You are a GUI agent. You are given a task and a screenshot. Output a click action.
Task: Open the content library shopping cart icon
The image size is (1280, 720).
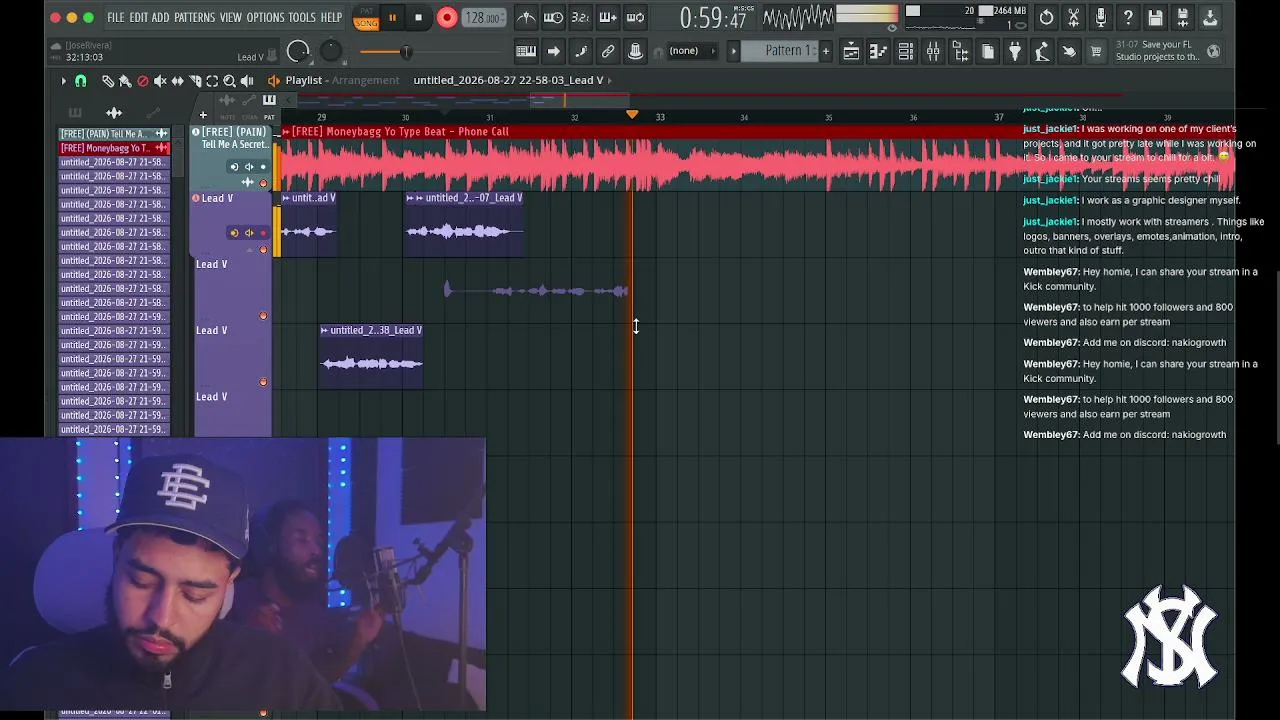pos(1096,51)
